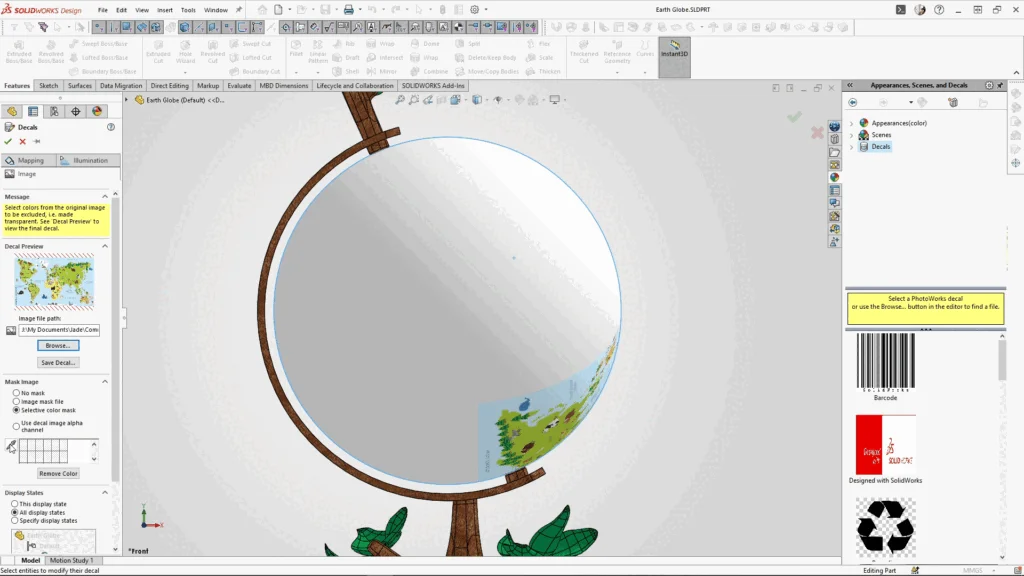Switch to the Motion Study 1 tab
This screenshot has width=1024, height=576.
pos(71,560)
